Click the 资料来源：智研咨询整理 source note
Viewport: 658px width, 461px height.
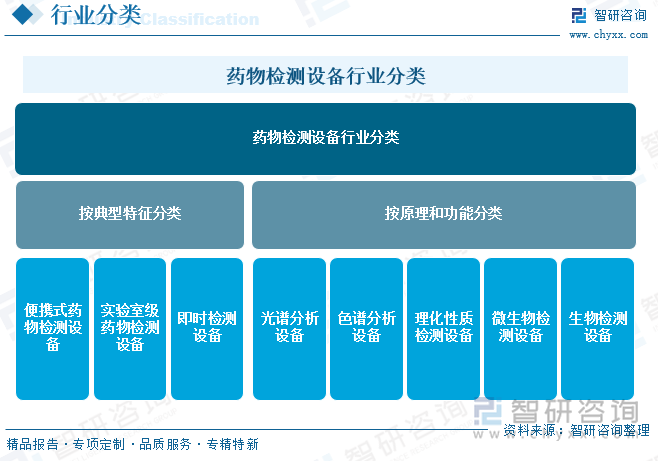point(577,430)
